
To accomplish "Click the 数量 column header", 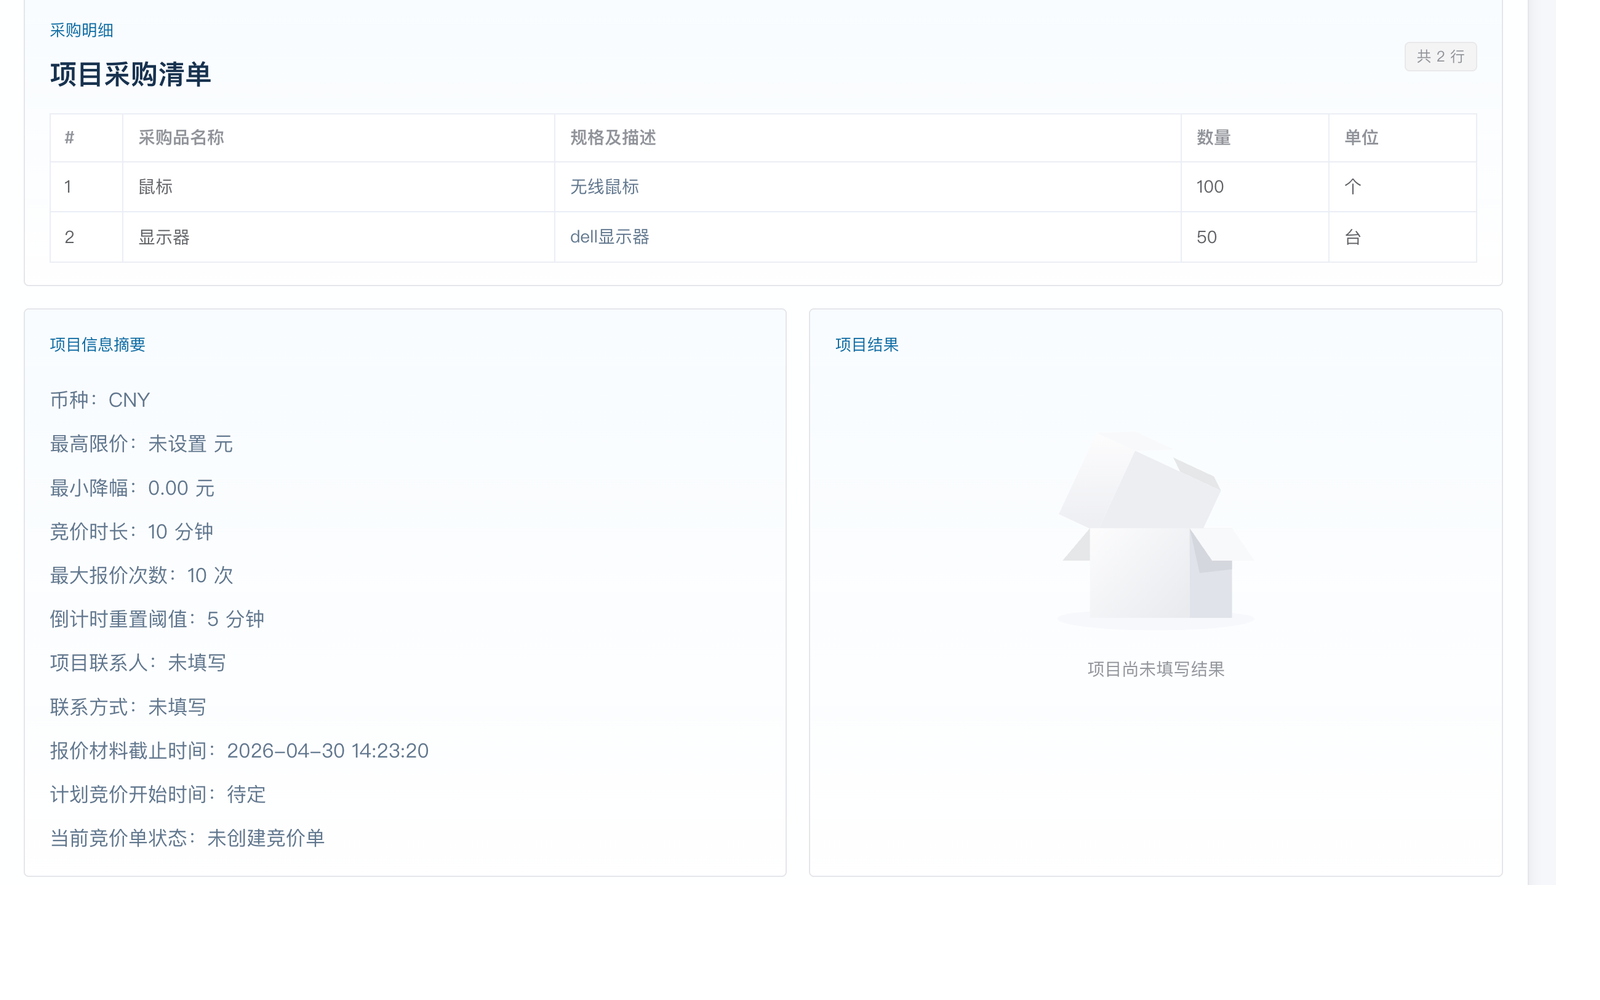I will (1213, 138).
